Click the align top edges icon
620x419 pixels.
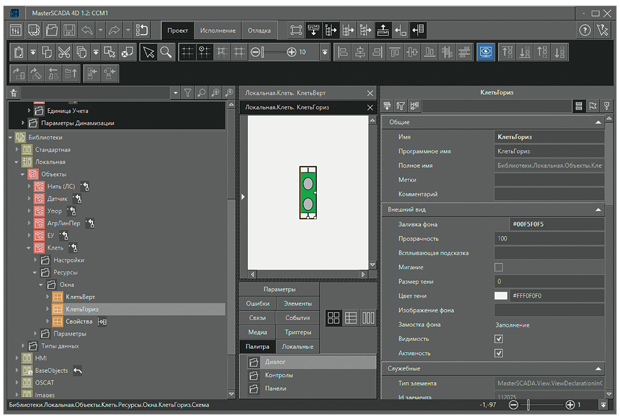tap(395, 52)
